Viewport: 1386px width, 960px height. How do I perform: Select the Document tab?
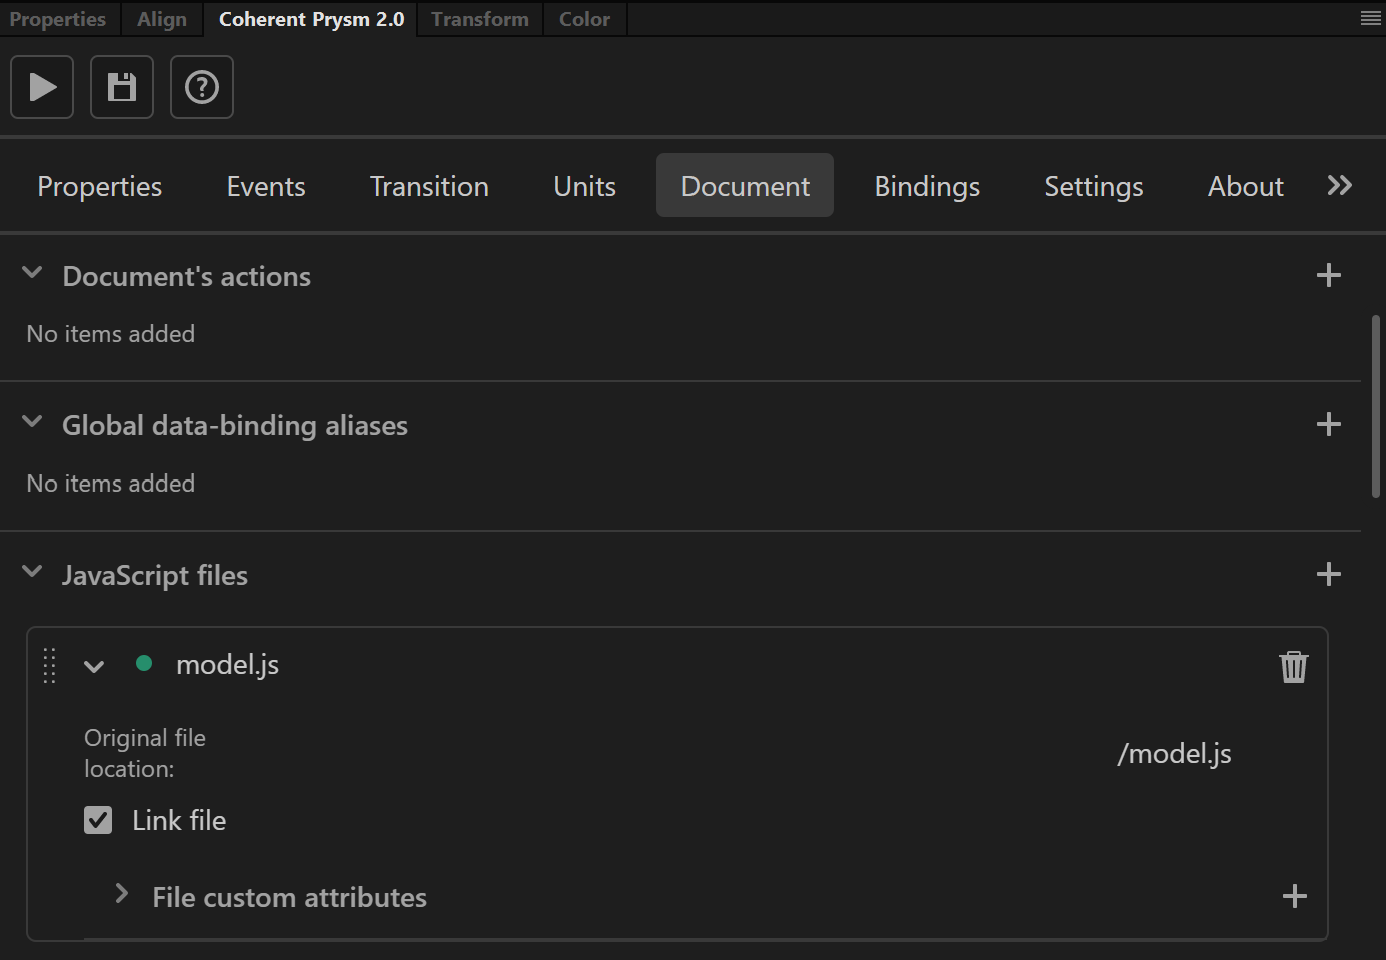click(x=745, y=185)
